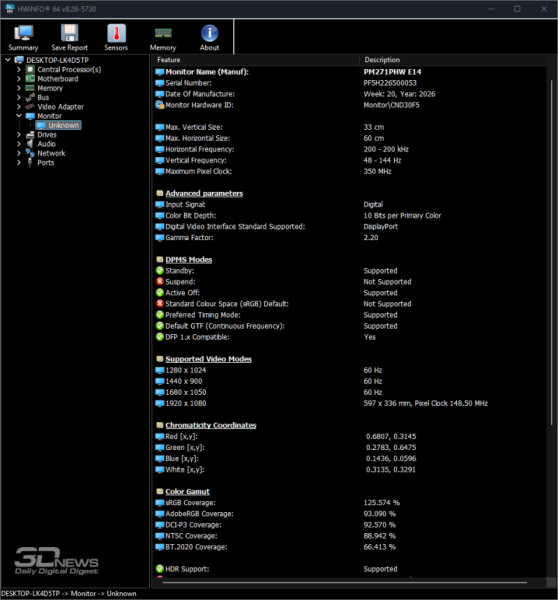Select the Video Adapter tree icon

coord(30,106)
